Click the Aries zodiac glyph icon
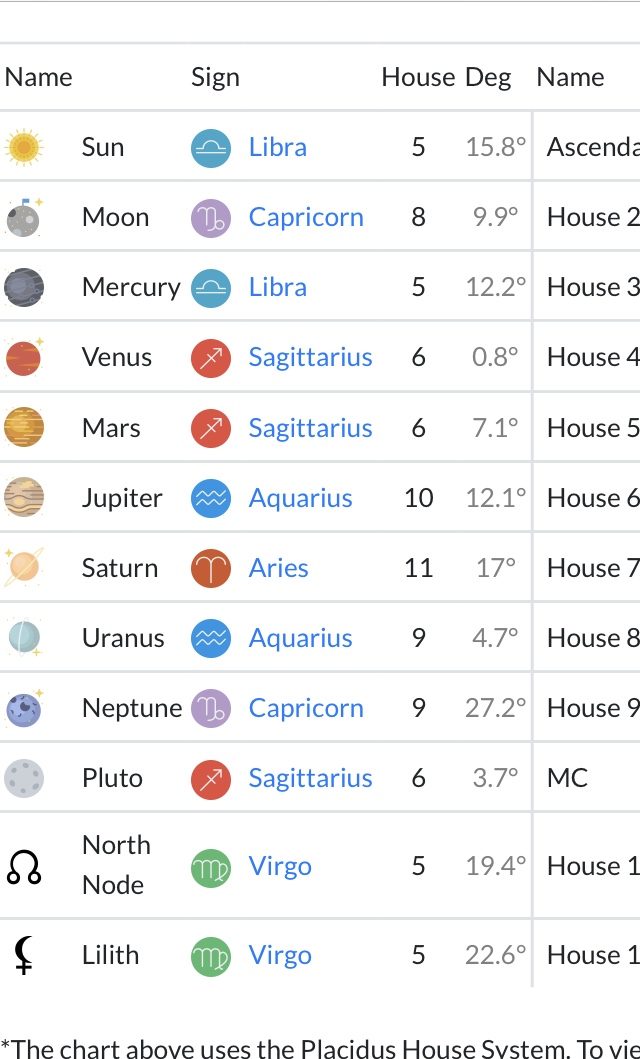The height and width of the screenshot is (1059, 640). tap(211, 568)
